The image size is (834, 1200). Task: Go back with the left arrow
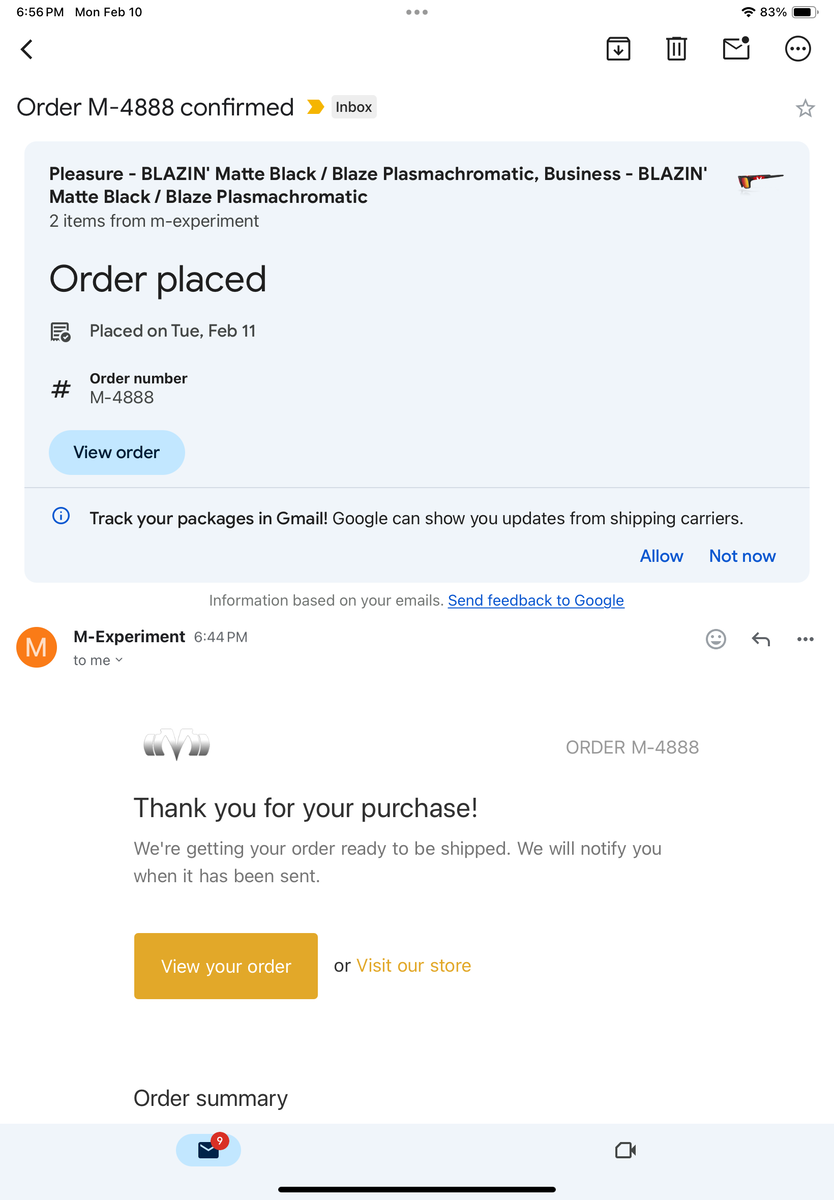coord(27,49)
